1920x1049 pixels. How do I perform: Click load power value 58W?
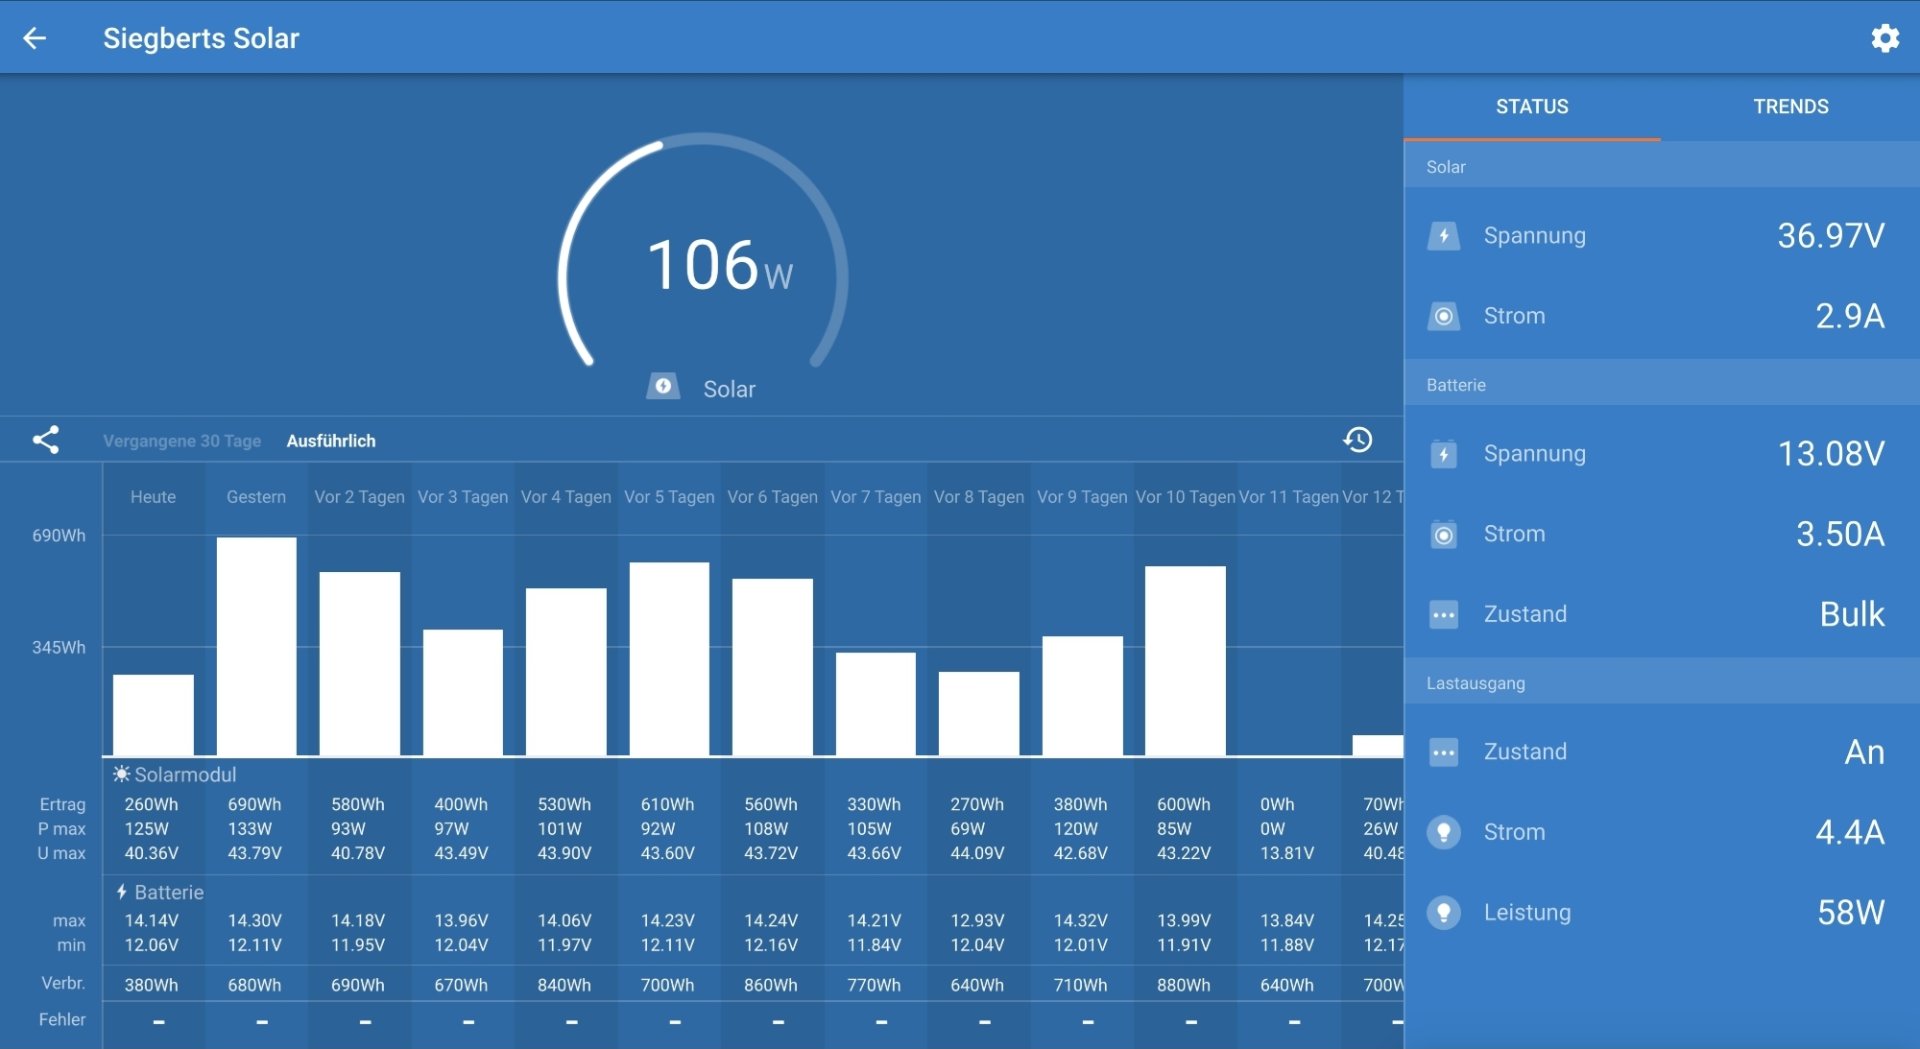point(1851,912)
